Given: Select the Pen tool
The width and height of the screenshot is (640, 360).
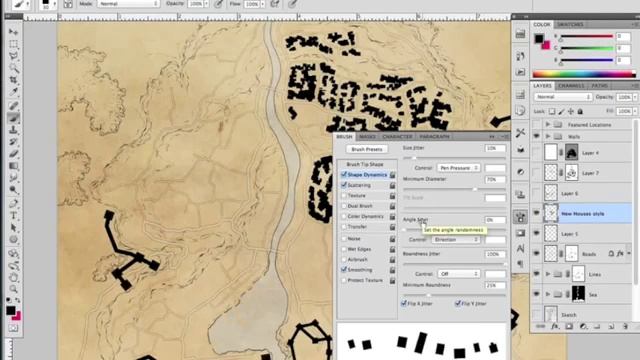Looking at the screenshot, I should click(x=13, y=203).
